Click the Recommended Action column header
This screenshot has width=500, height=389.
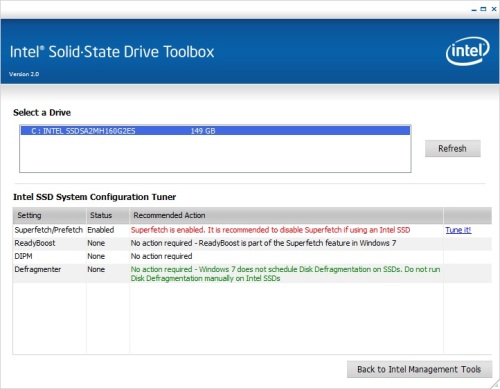tap(286, 215)
